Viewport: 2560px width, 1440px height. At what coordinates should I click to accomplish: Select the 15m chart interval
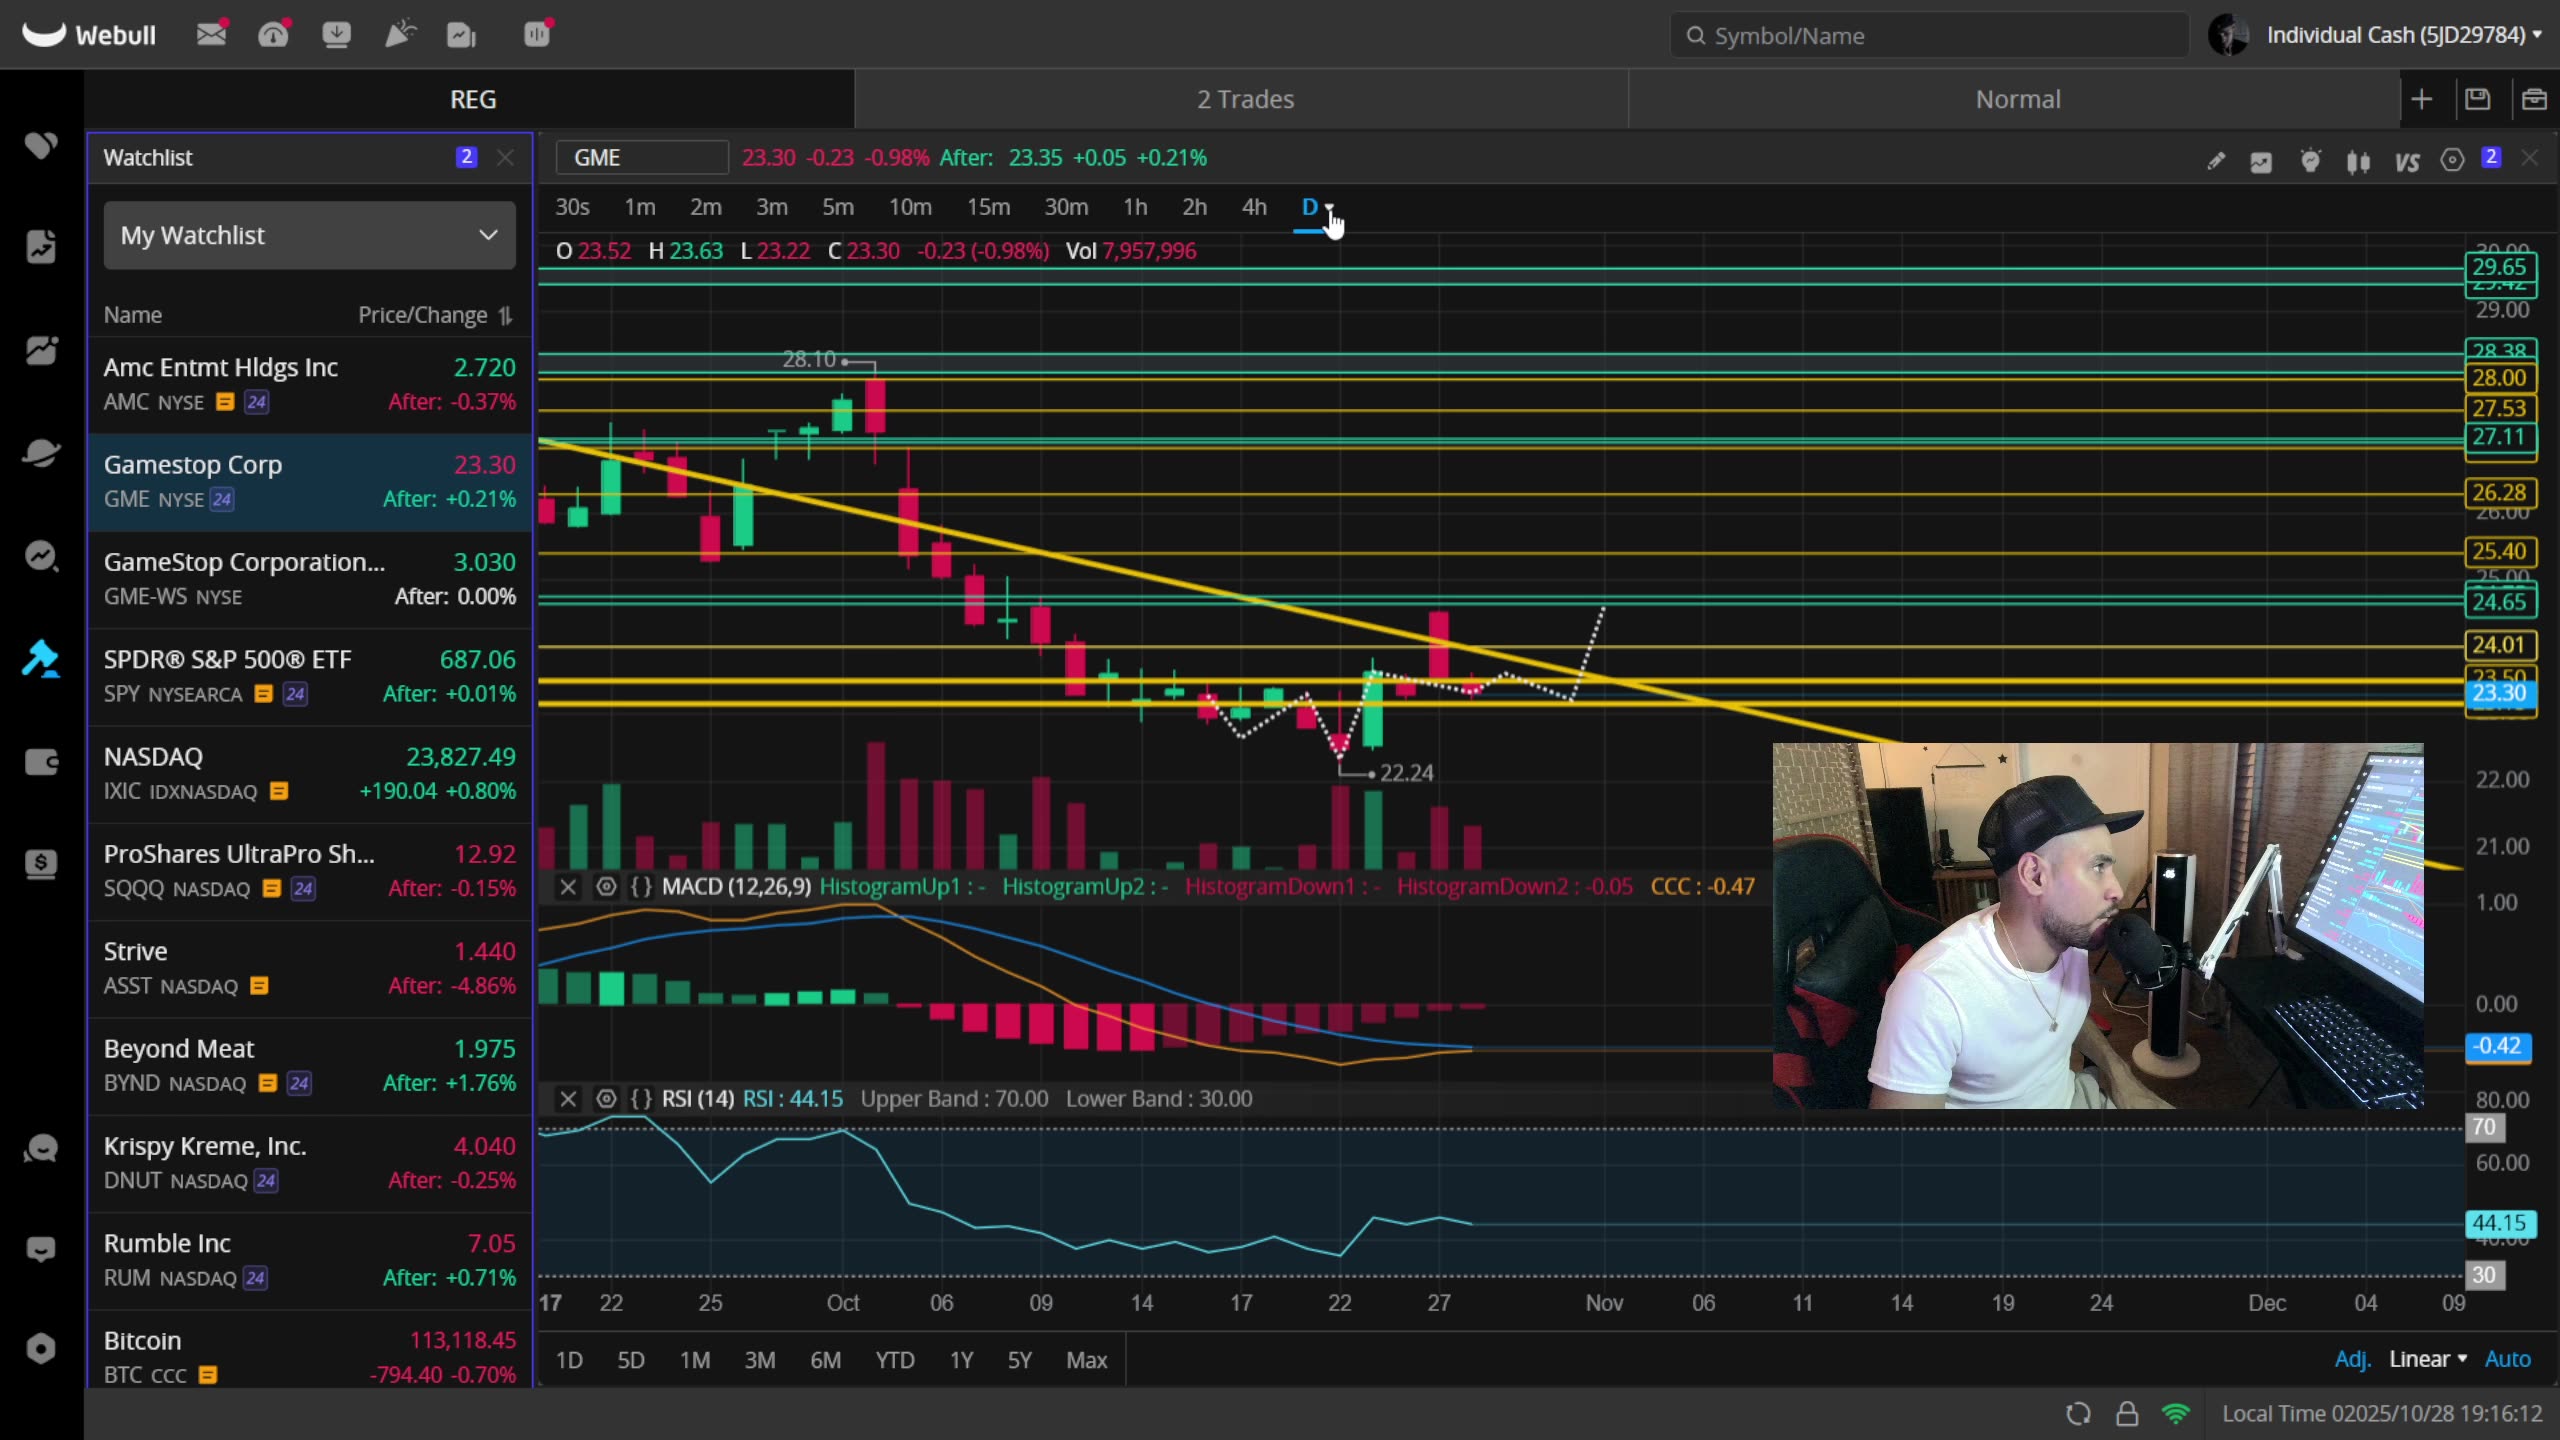click(x=988, y=207)
